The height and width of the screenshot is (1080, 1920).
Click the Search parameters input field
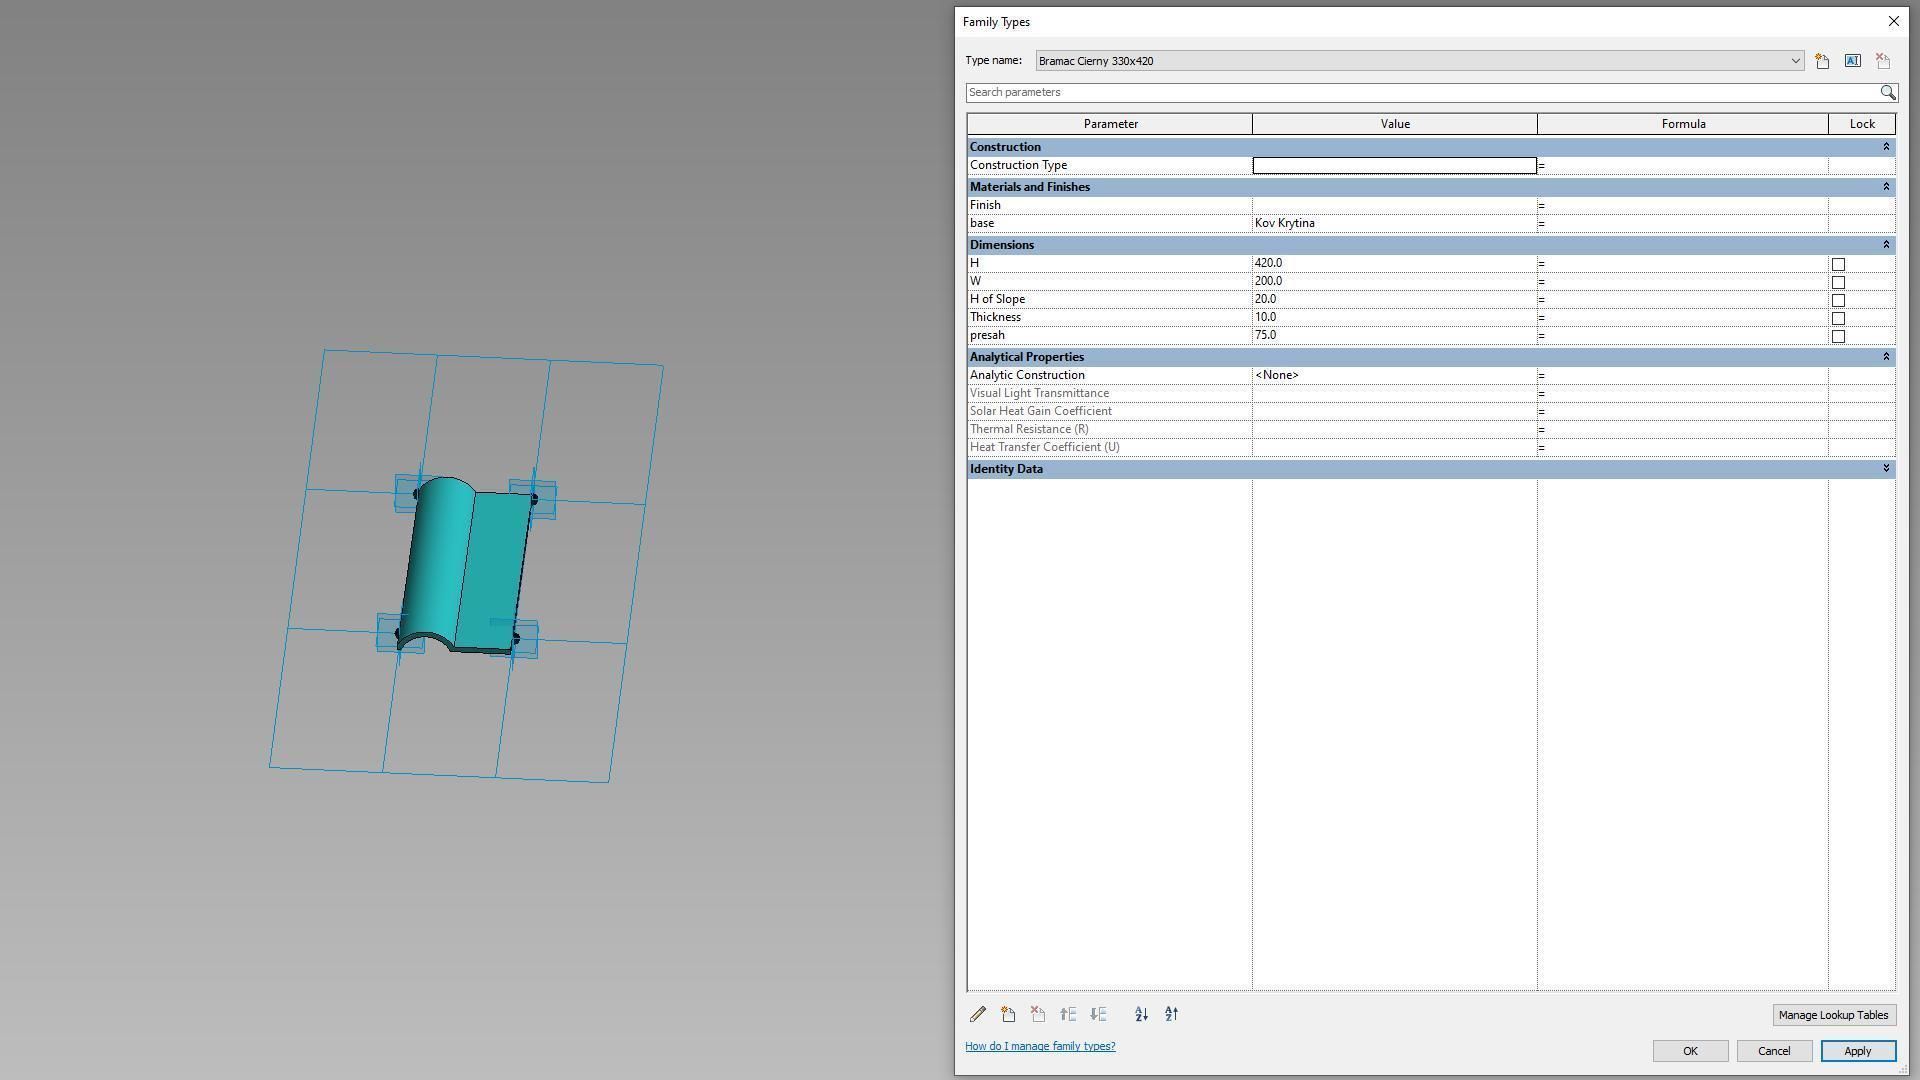click(x=1400, y=92)
